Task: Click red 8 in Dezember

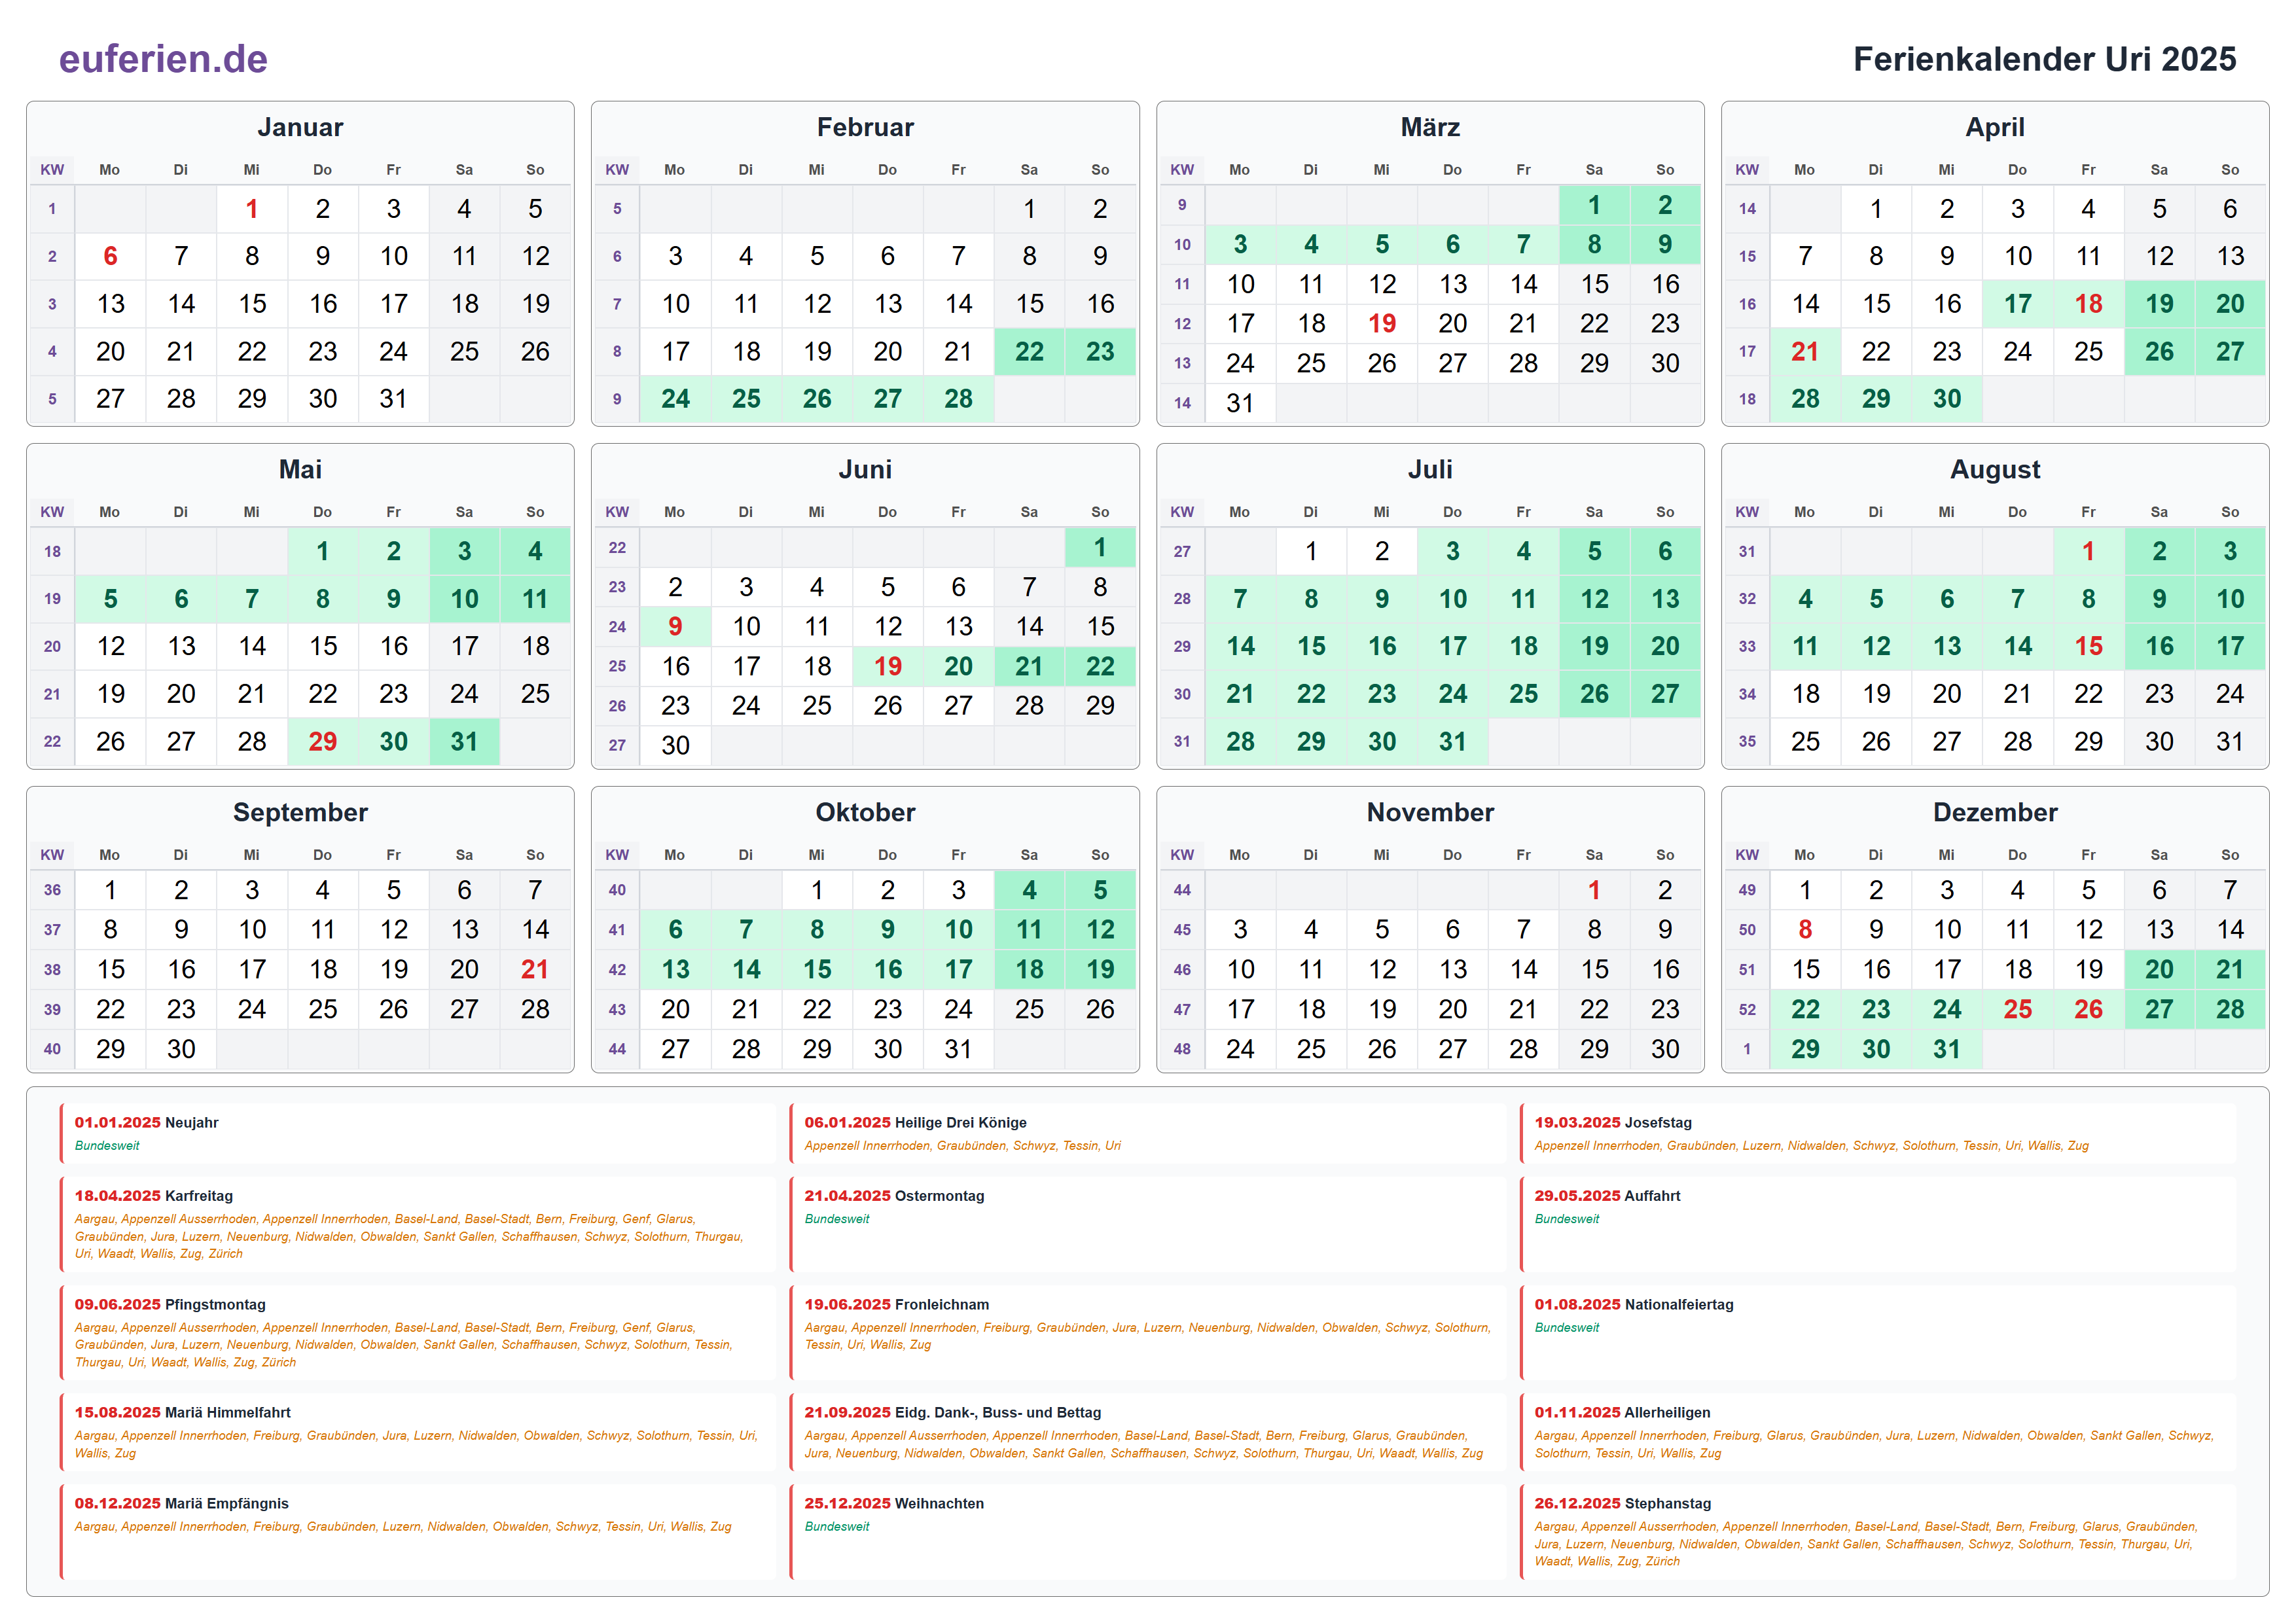Action: 1805,930
